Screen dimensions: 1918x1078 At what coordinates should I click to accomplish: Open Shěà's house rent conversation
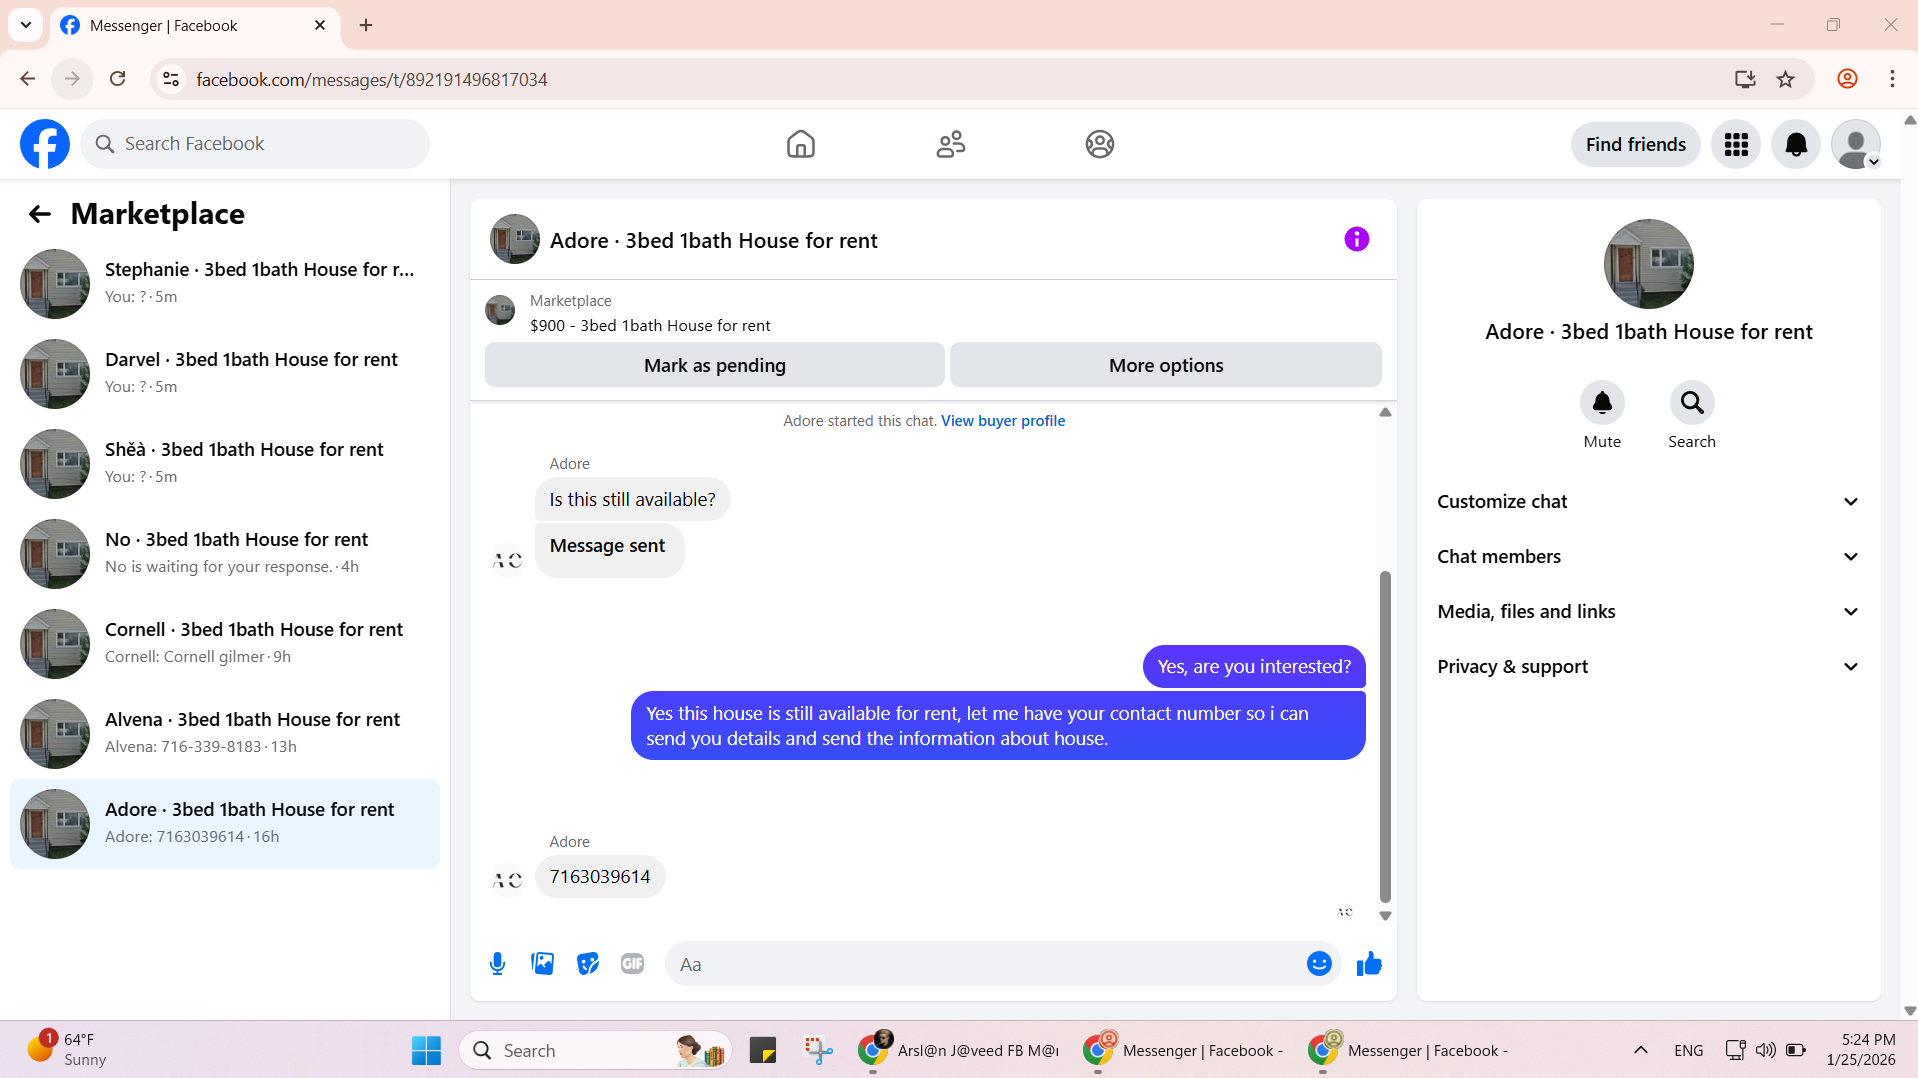225,464
